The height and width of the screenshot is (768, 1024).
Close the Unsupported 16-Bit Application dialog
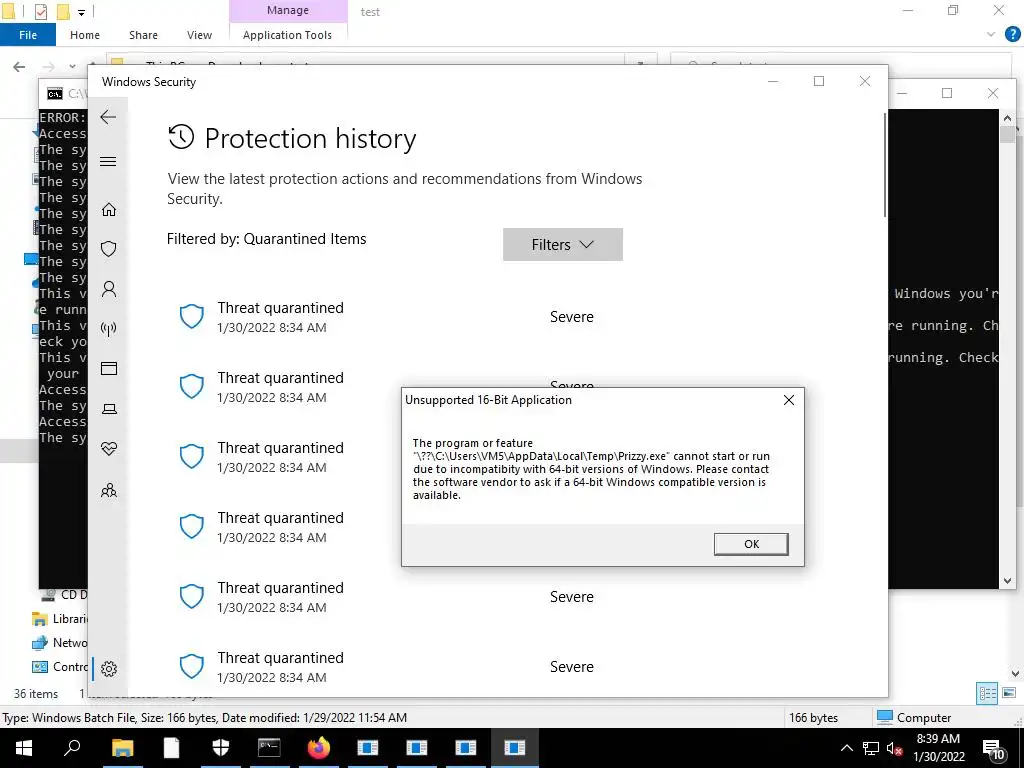pos(788,400)
